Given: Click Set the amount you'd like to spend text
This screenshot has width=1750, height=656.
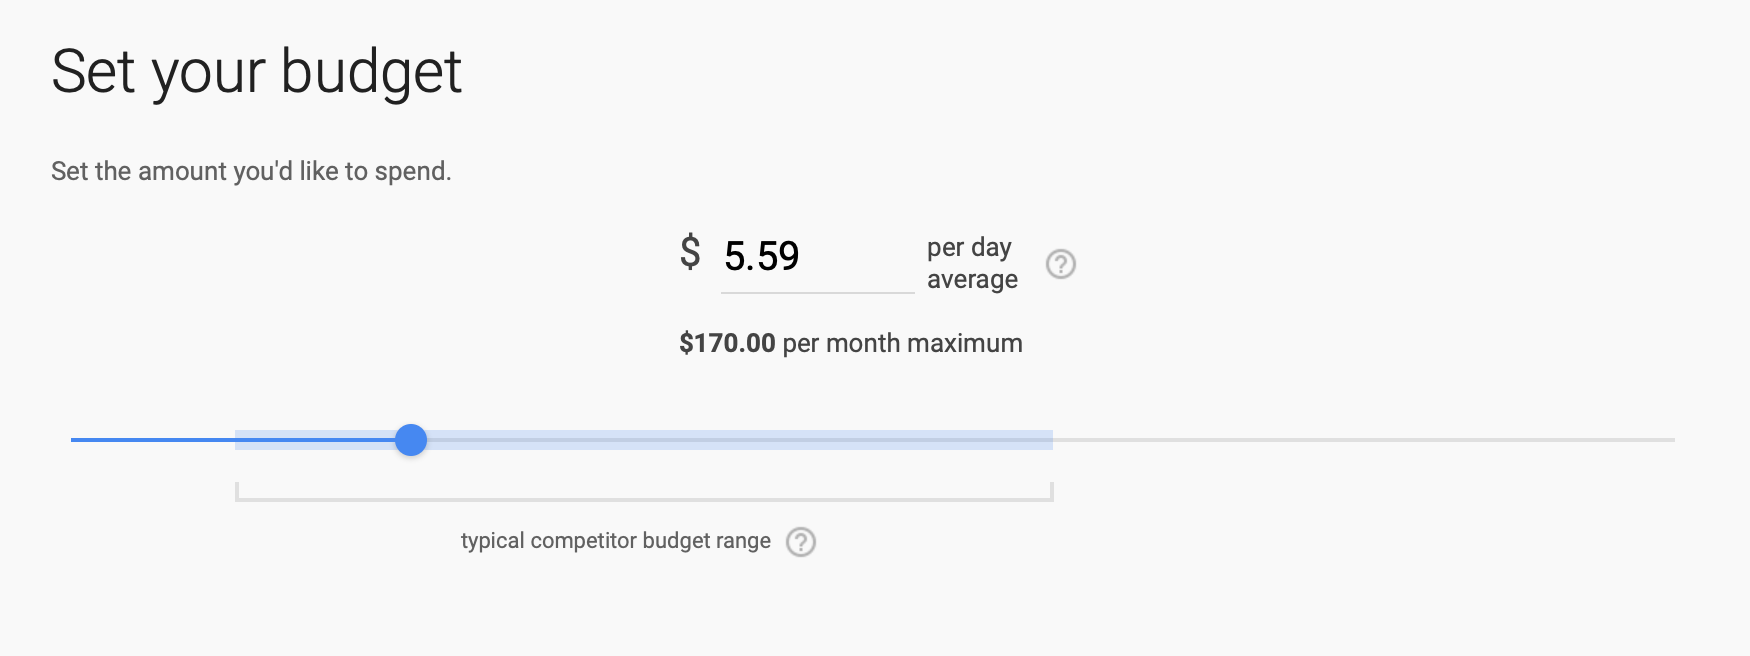Looking at the screenshot, I should [x=251, y=171].
